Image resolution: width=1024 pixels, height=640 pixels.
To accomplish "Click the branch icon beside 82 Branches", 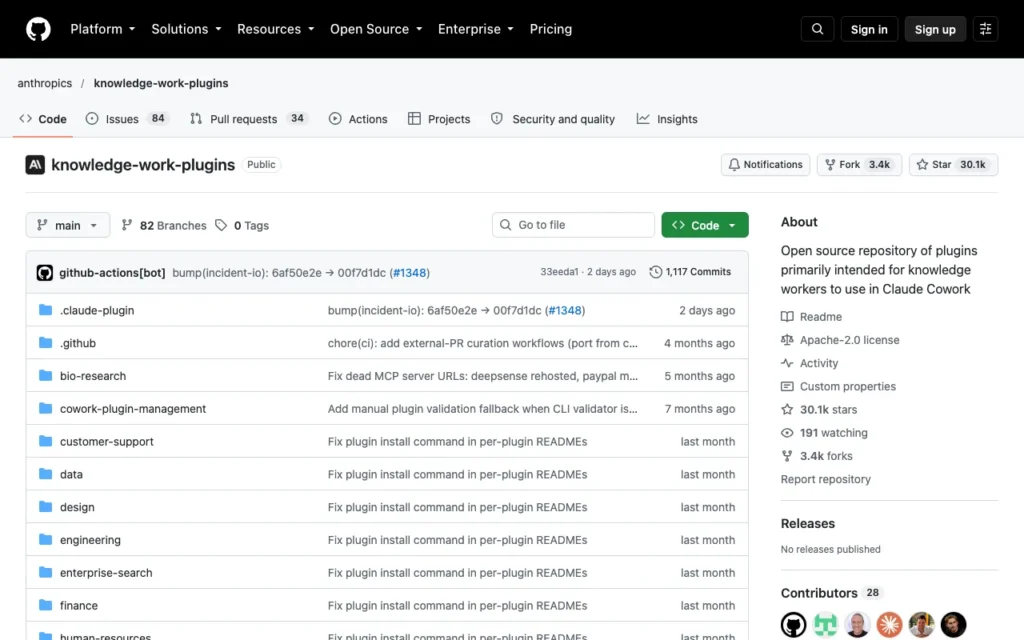I will pyautogui.click(x=127, y=225).
